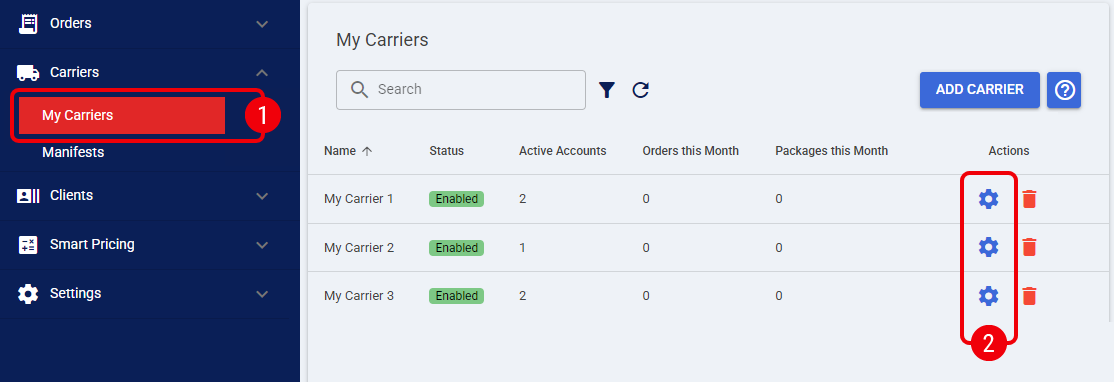1114x382 pixels.
Task: Click the ADD CARRIER button
Action: [x=980, y=90]
